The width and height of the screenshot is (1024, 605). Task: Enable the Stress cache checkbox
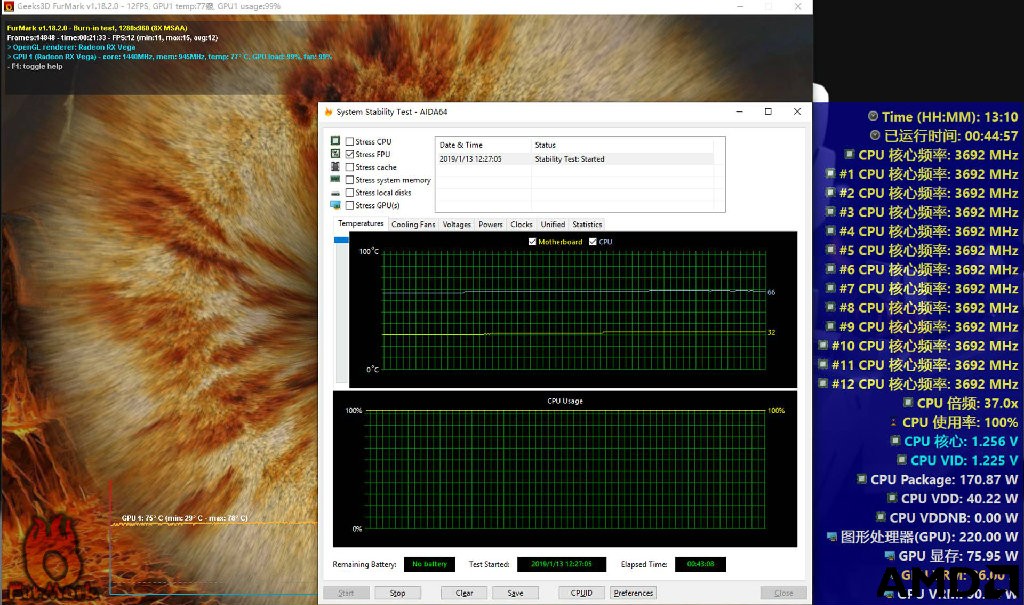point(350,167)
